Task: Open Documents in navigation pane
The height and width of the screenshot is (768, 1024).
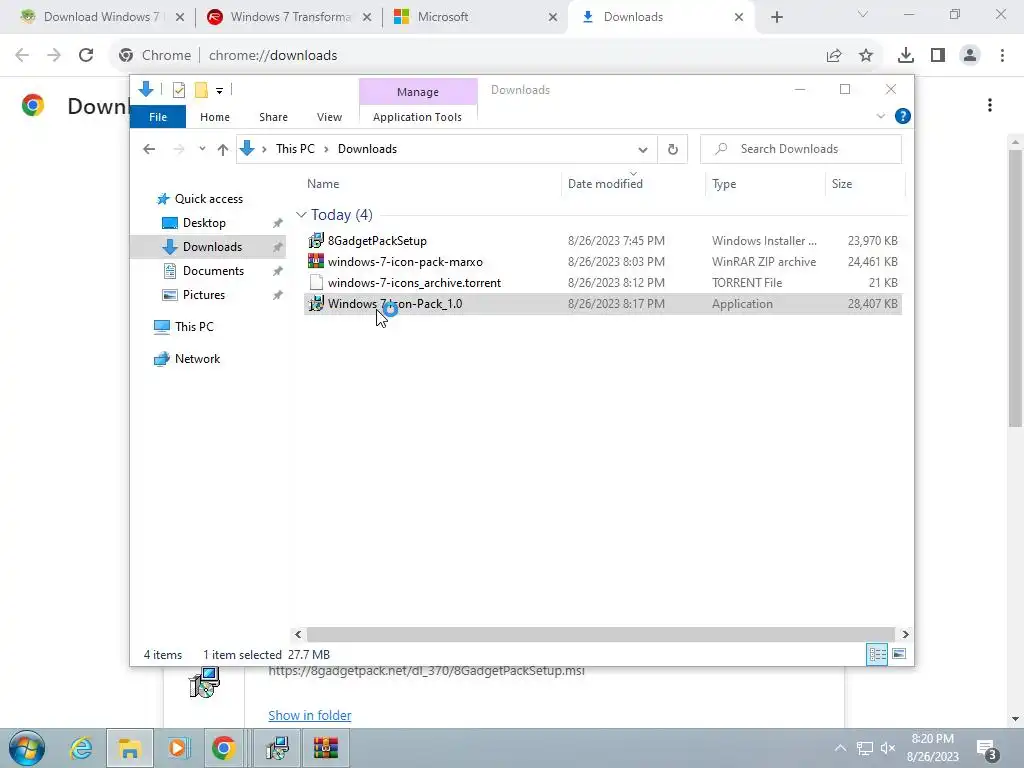Action: click(213, 271)
